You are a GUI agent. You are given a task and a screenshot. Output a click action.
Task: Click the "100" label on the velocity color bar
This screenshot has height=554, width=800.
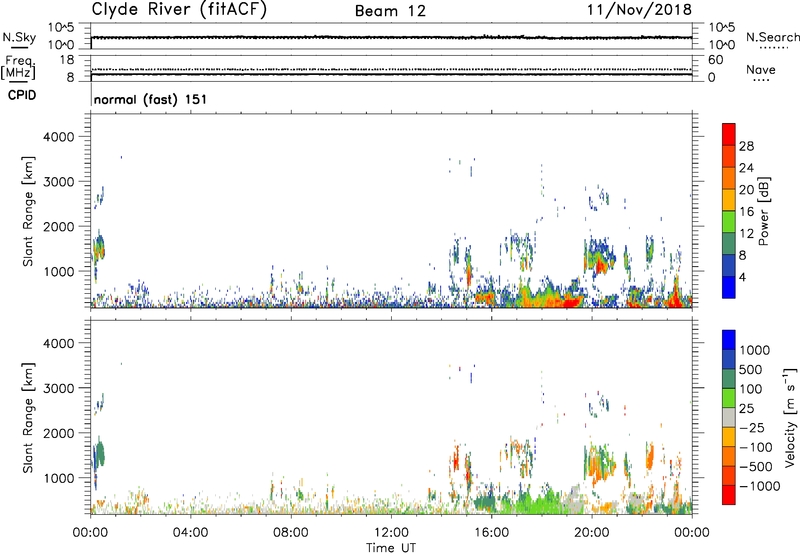(751, 389)
